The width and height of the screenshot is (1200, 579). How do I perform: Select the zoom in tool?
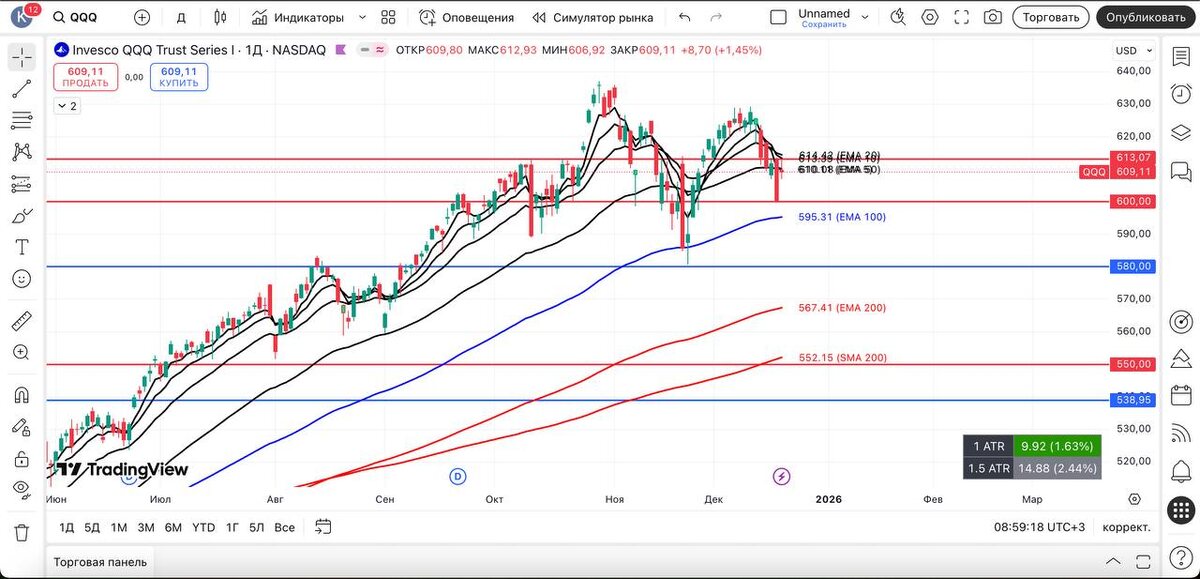tap(21, 352)
